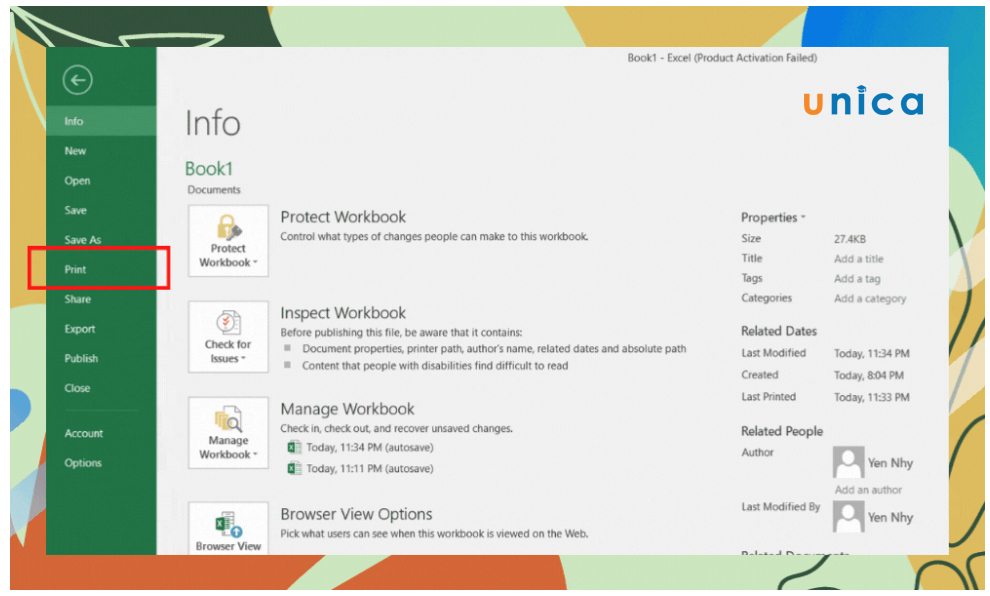Click the size value 27.4KB

click(850, 239)
